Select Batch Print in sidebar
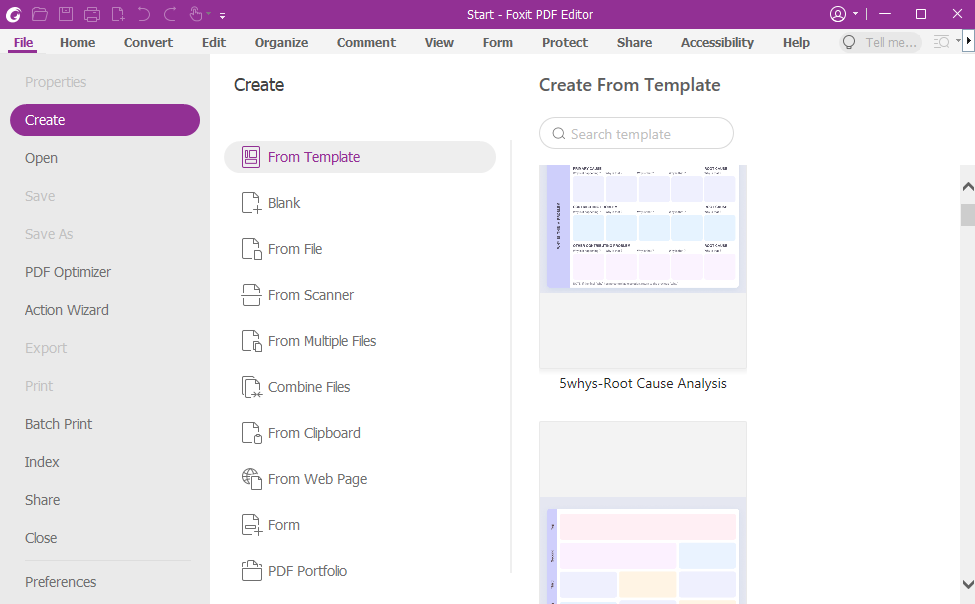The height and width of the screenshot is (604, 975). [x=58, y=424]
